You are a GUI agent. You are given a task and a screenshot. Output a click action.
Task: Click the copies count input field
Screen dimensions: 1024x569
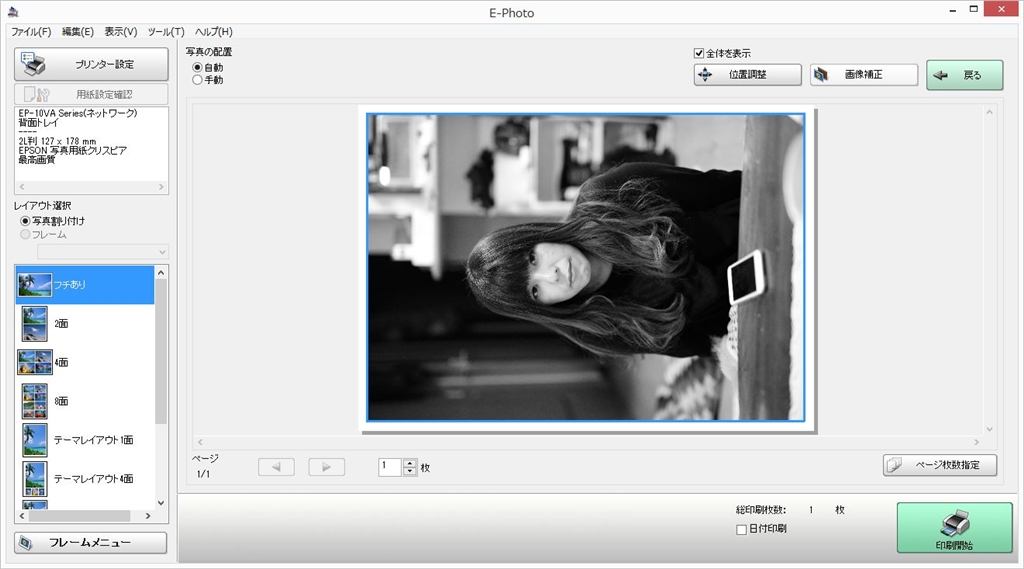tap(390, 467)
